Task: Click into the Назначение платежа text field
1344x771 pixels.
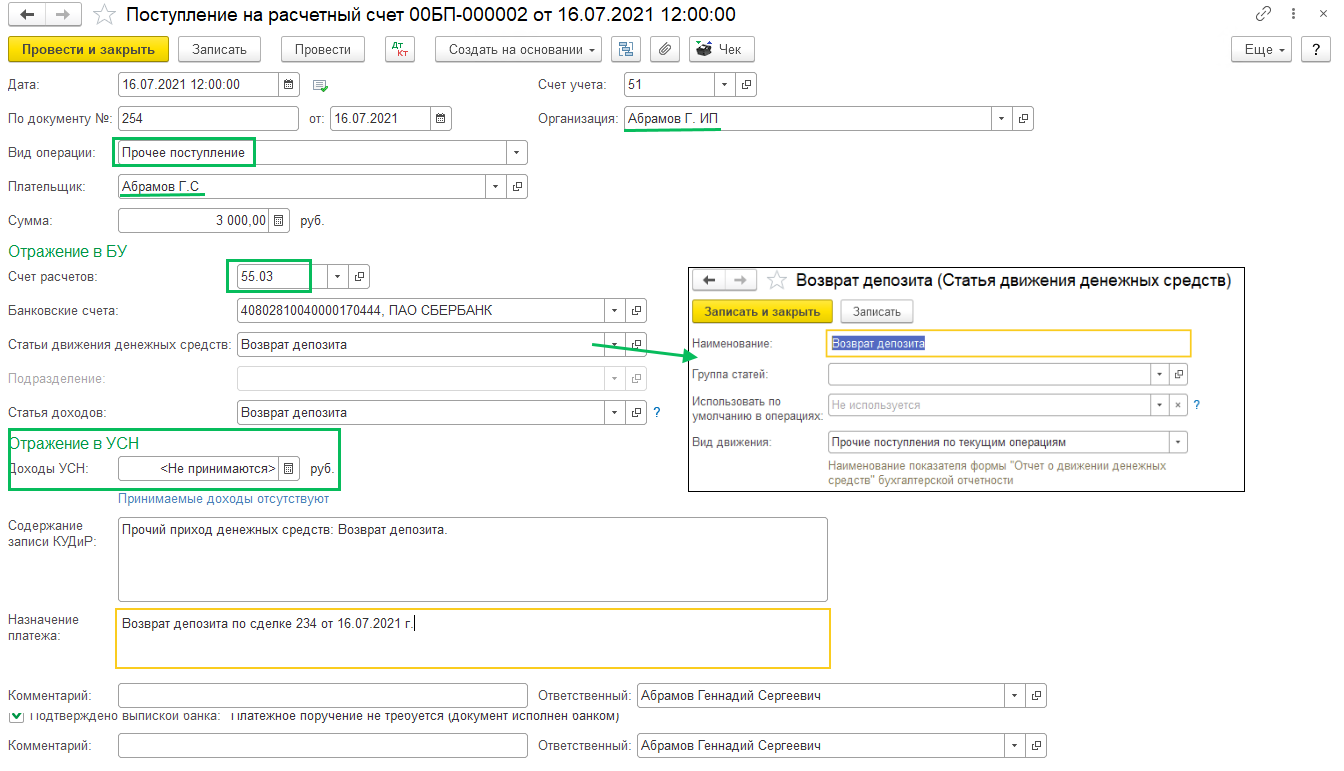Action: coord(472,638)
